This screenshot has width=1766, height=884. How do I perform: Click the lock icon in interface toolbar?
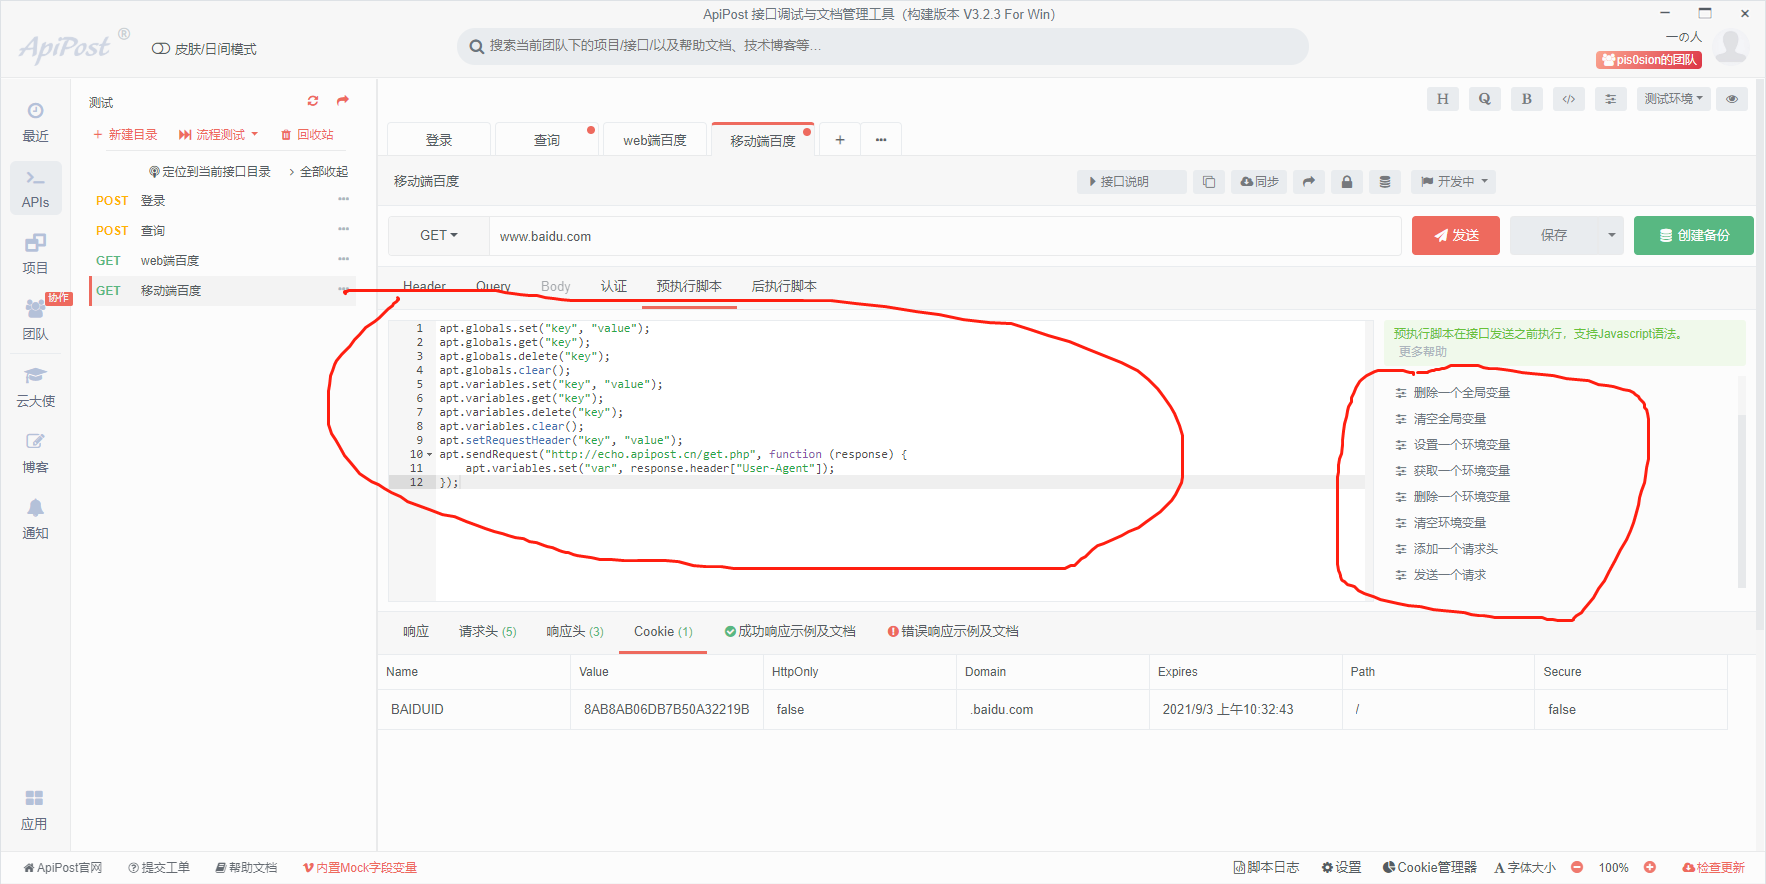point(1347,182)
